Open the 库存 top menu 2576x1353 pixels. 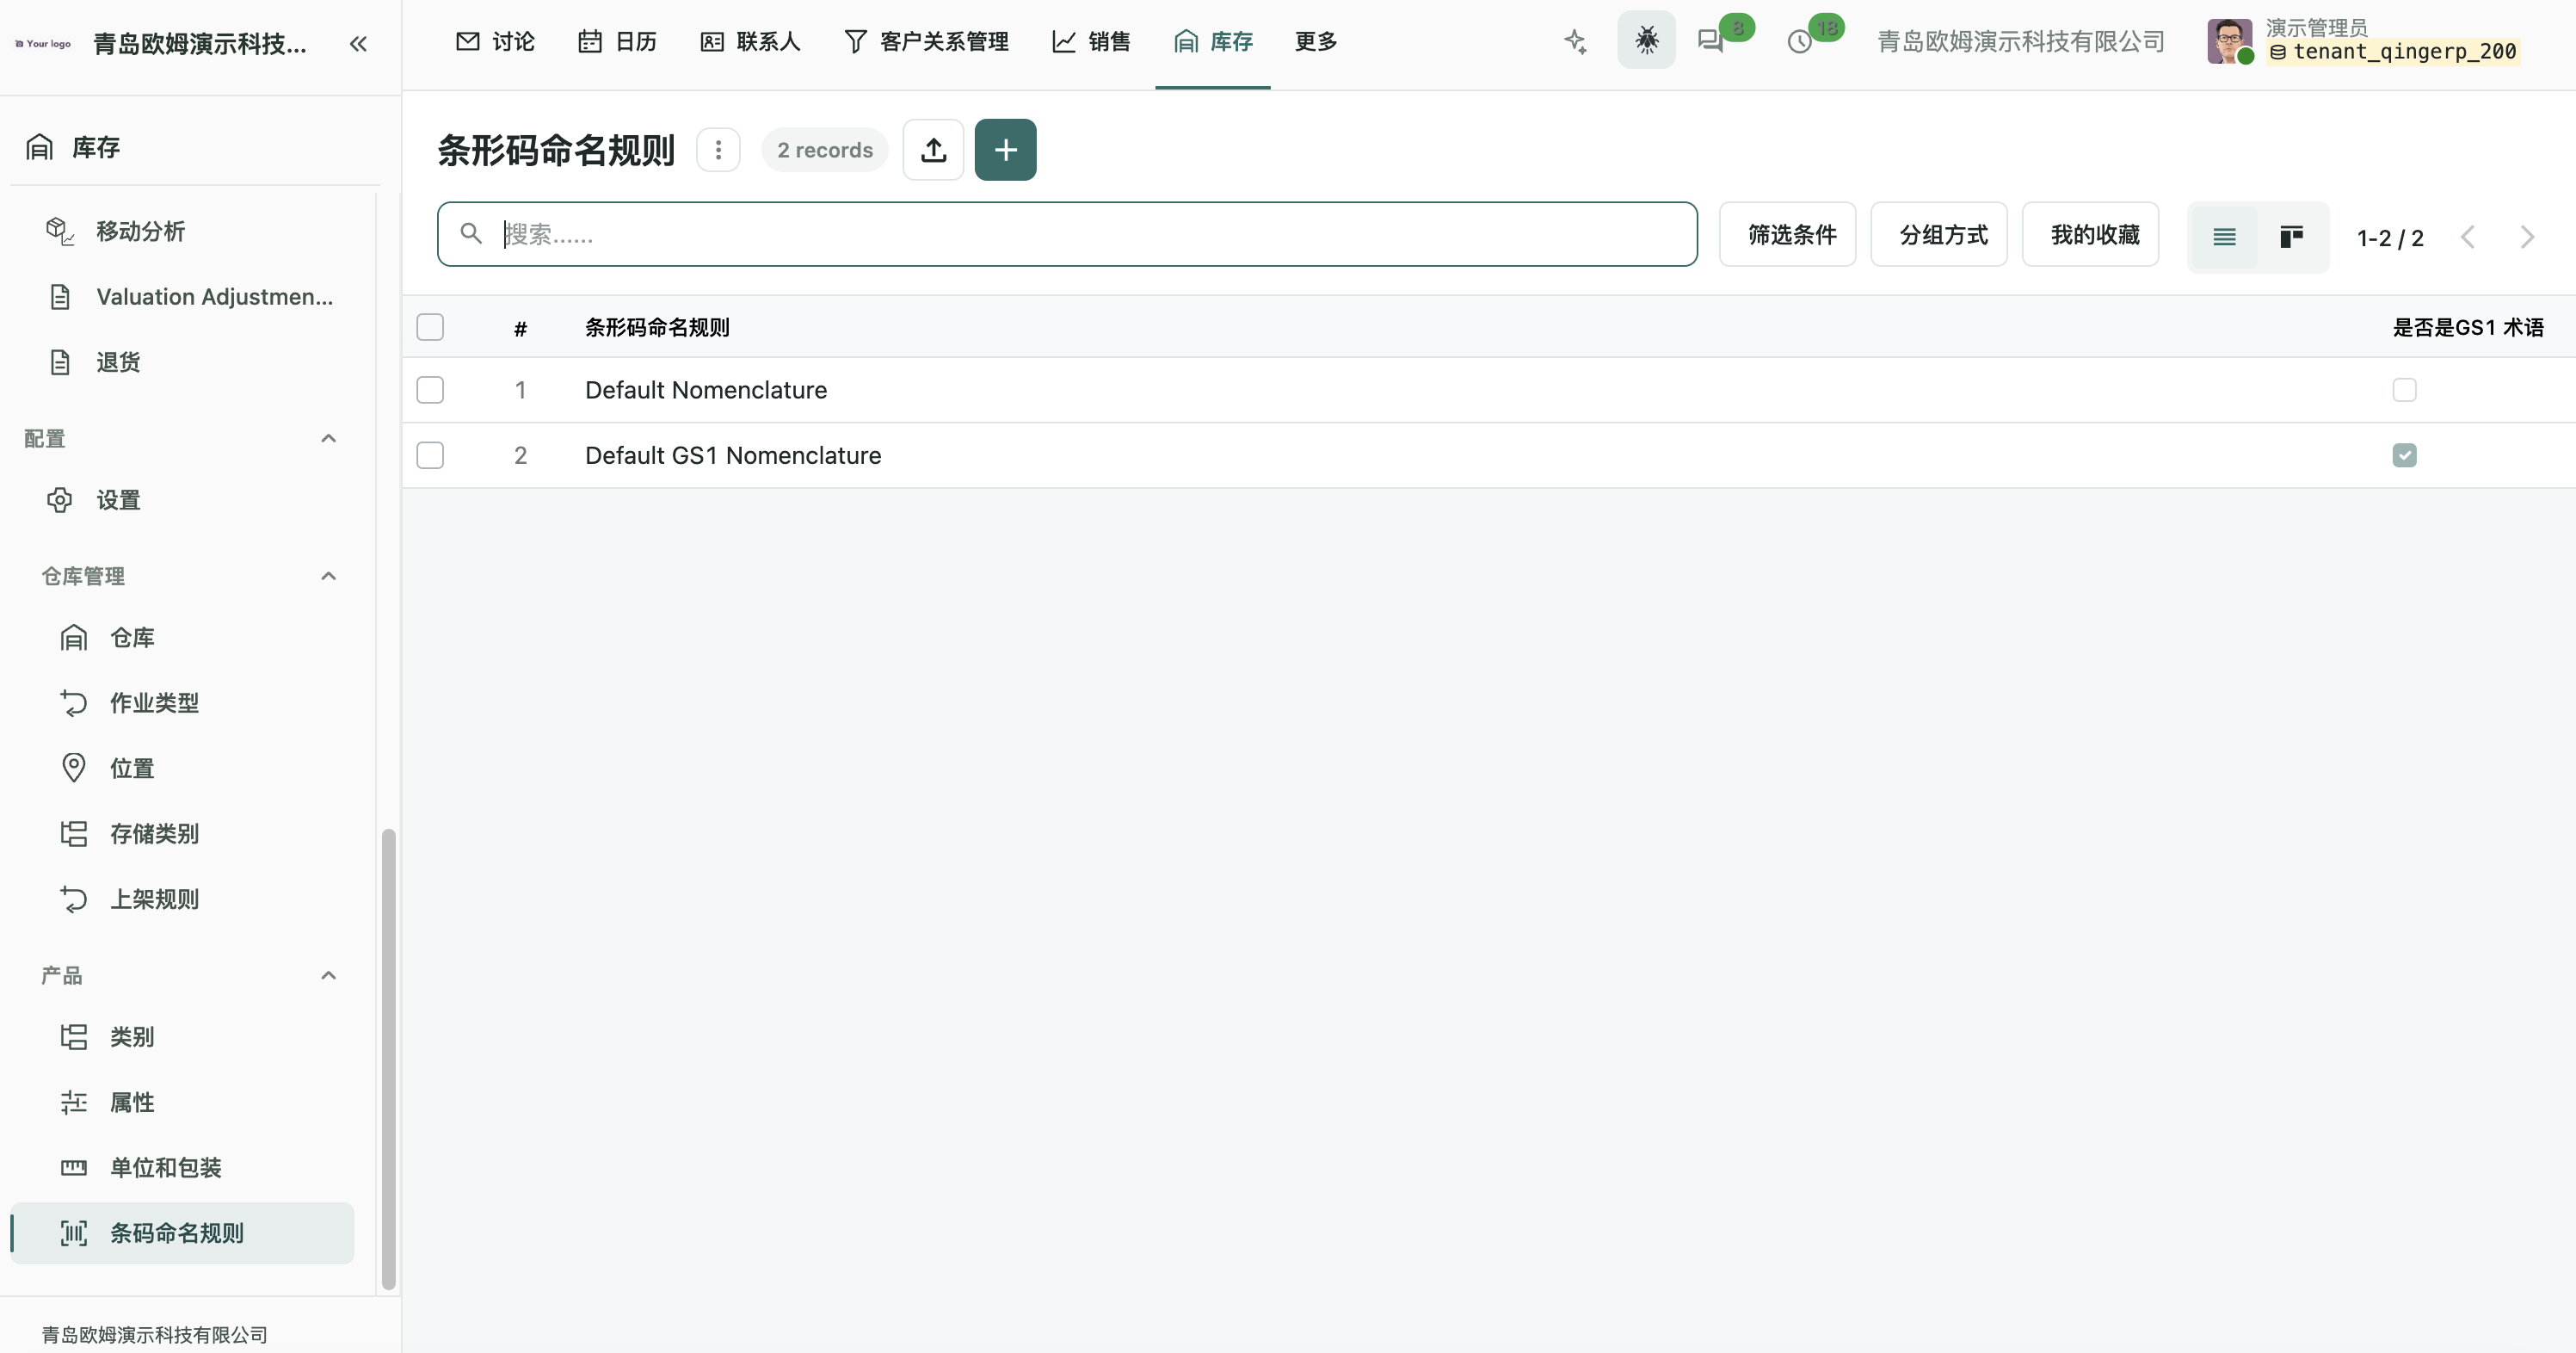pyautogui.click(x=1213, y=41)
